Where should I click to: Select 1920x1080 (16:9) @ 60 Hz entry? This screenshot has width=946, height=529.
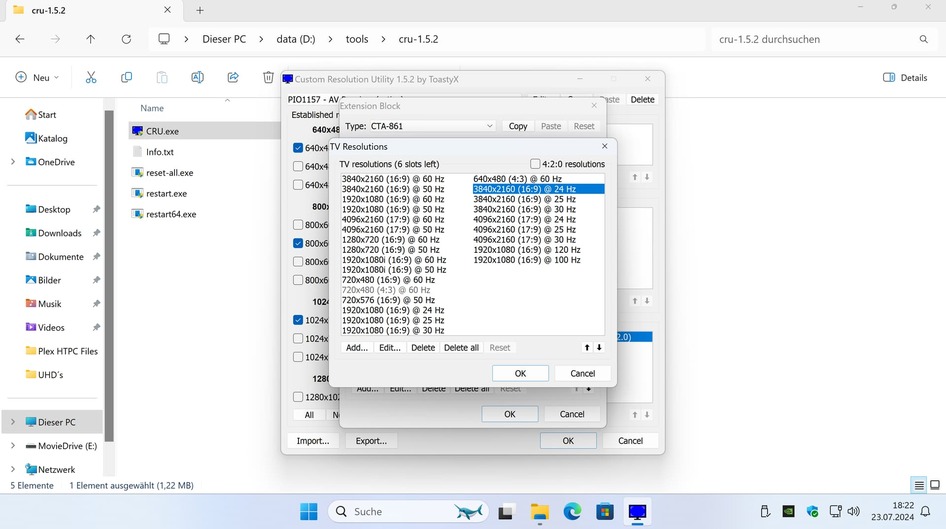pyautogui.click(x=393, y=199)
